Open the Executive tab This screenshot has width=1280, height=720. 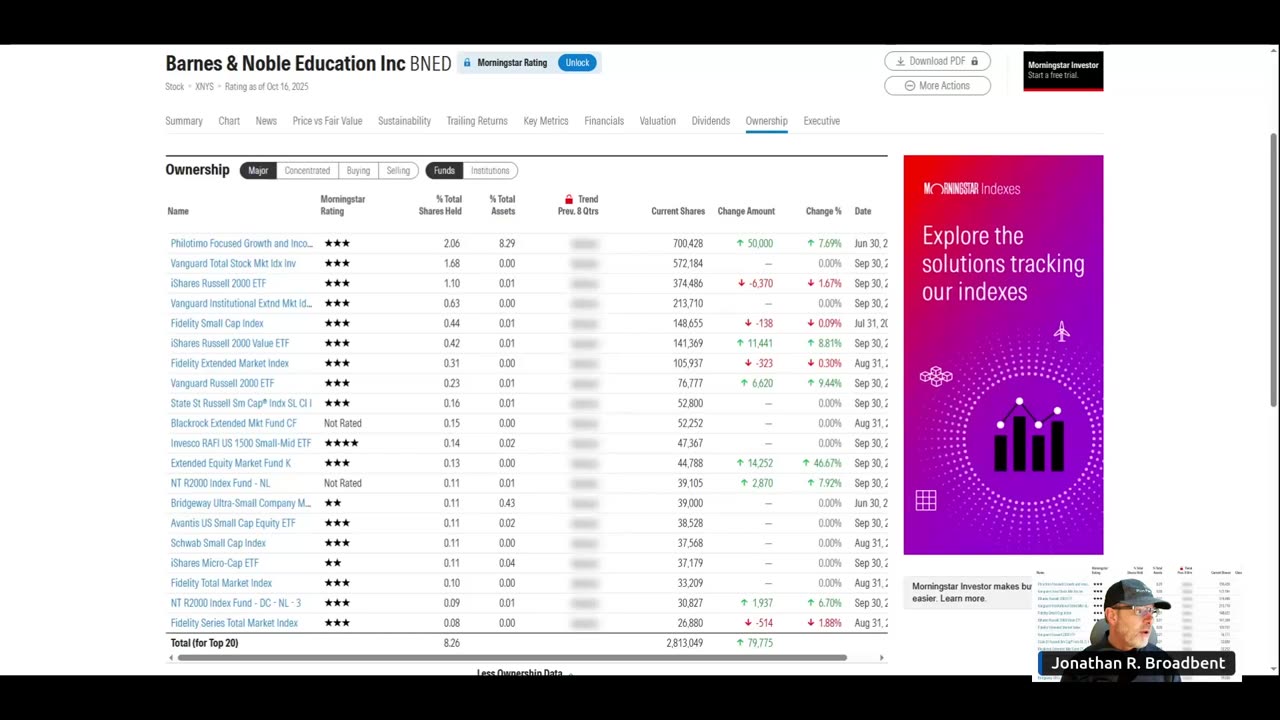coord(822,121)
